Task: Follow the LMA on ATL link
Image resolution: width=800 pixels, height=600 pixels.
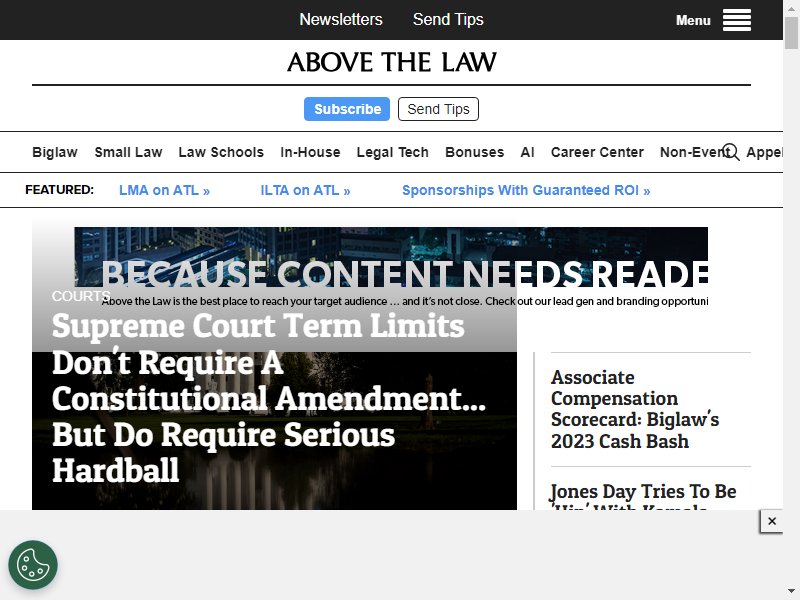Action: coord(164,190)
